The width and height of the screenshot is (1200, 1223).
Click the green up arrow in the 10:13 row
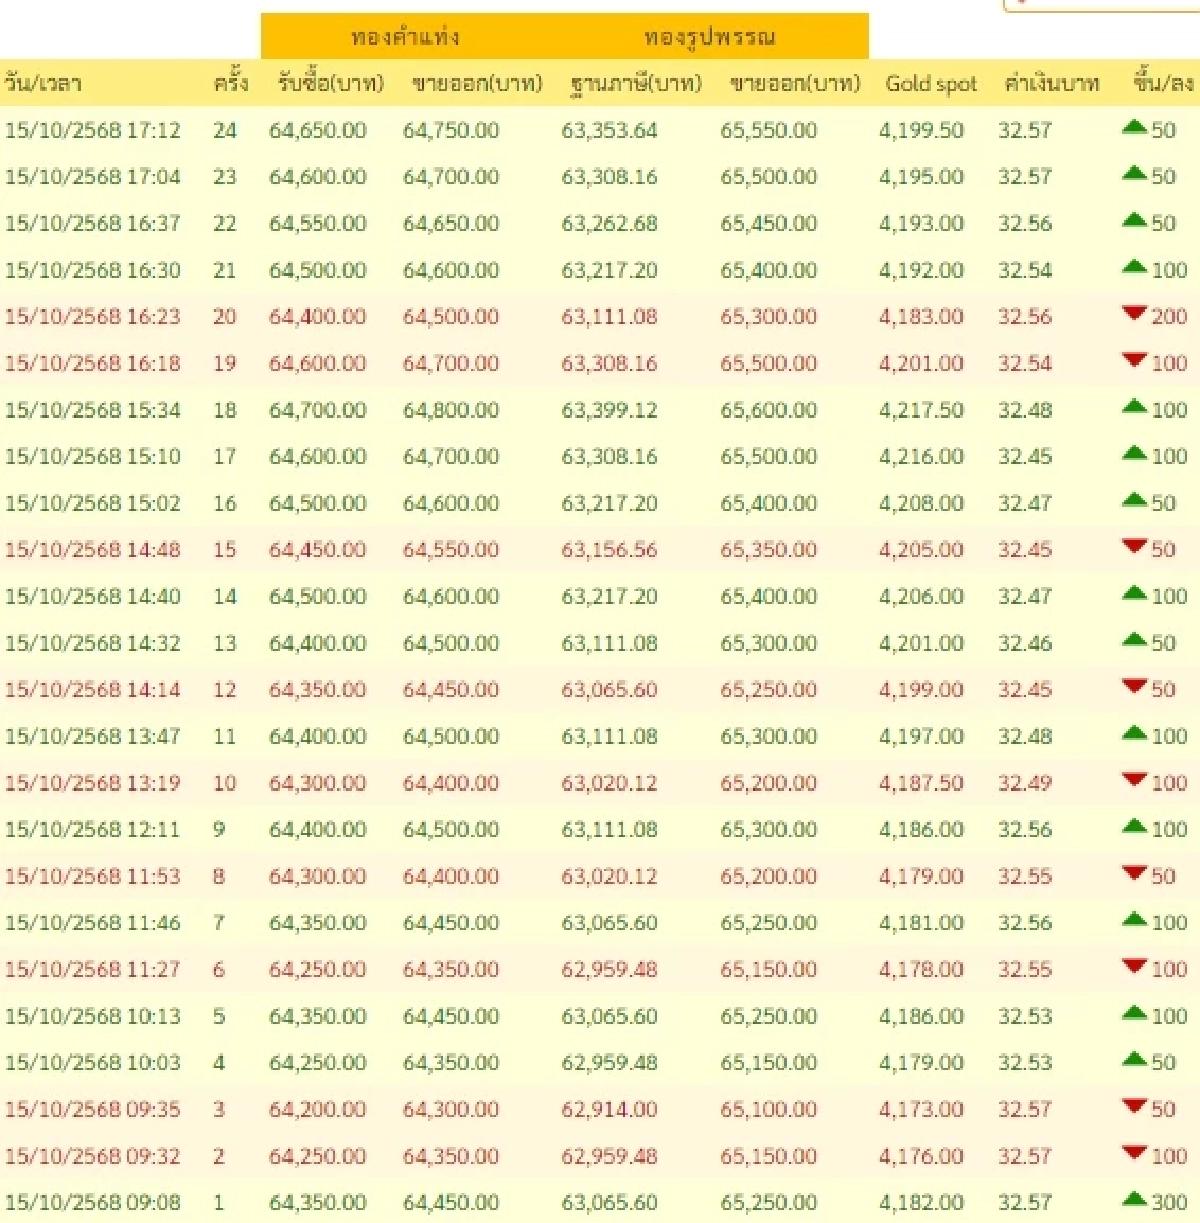coord(1134,1013)
